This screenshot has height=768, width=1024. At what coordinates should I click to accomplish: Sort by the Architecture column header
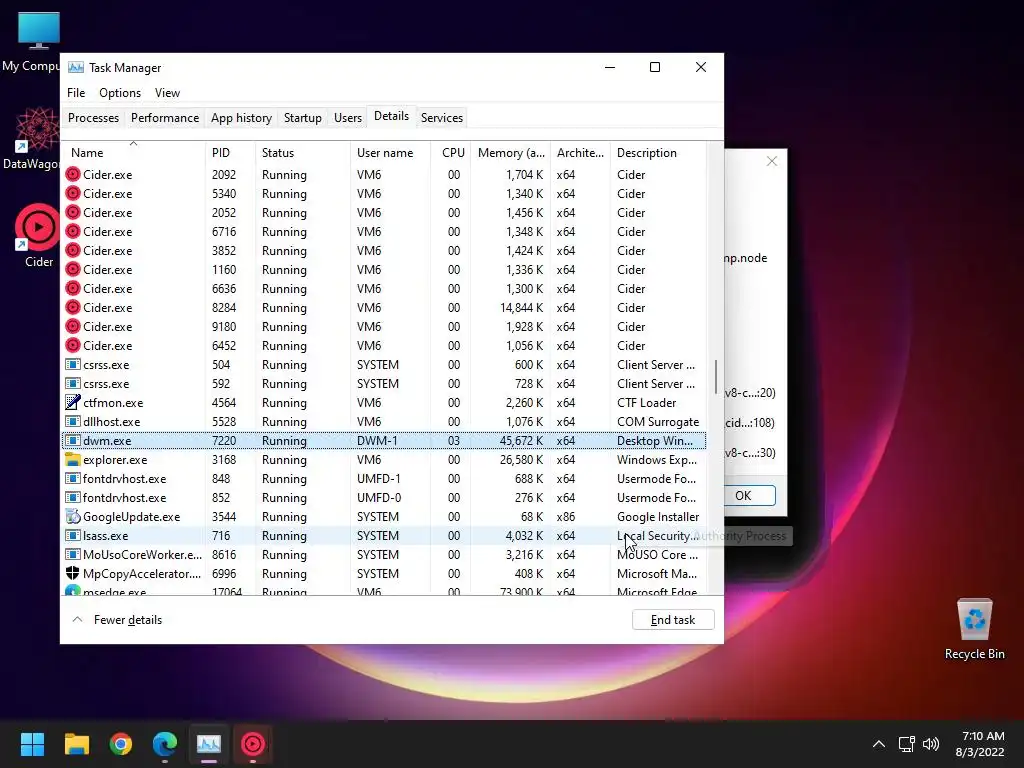coord(580,152)
